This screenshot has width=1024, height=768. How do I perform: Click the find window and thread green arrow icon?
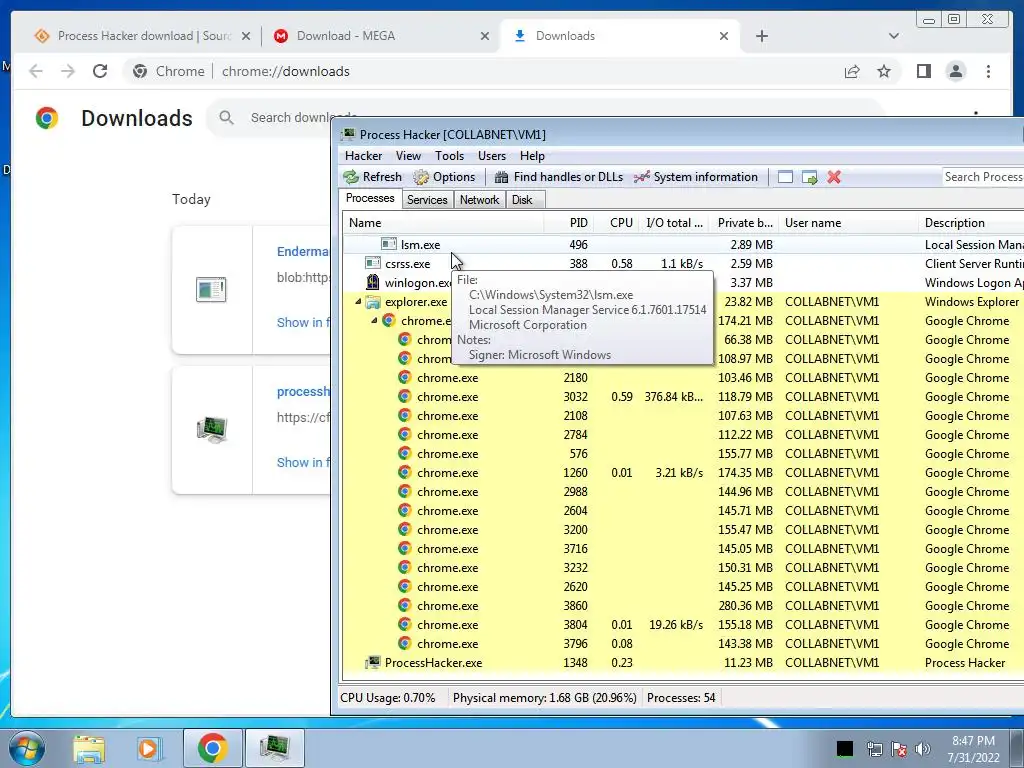click(x=810, y=177)
